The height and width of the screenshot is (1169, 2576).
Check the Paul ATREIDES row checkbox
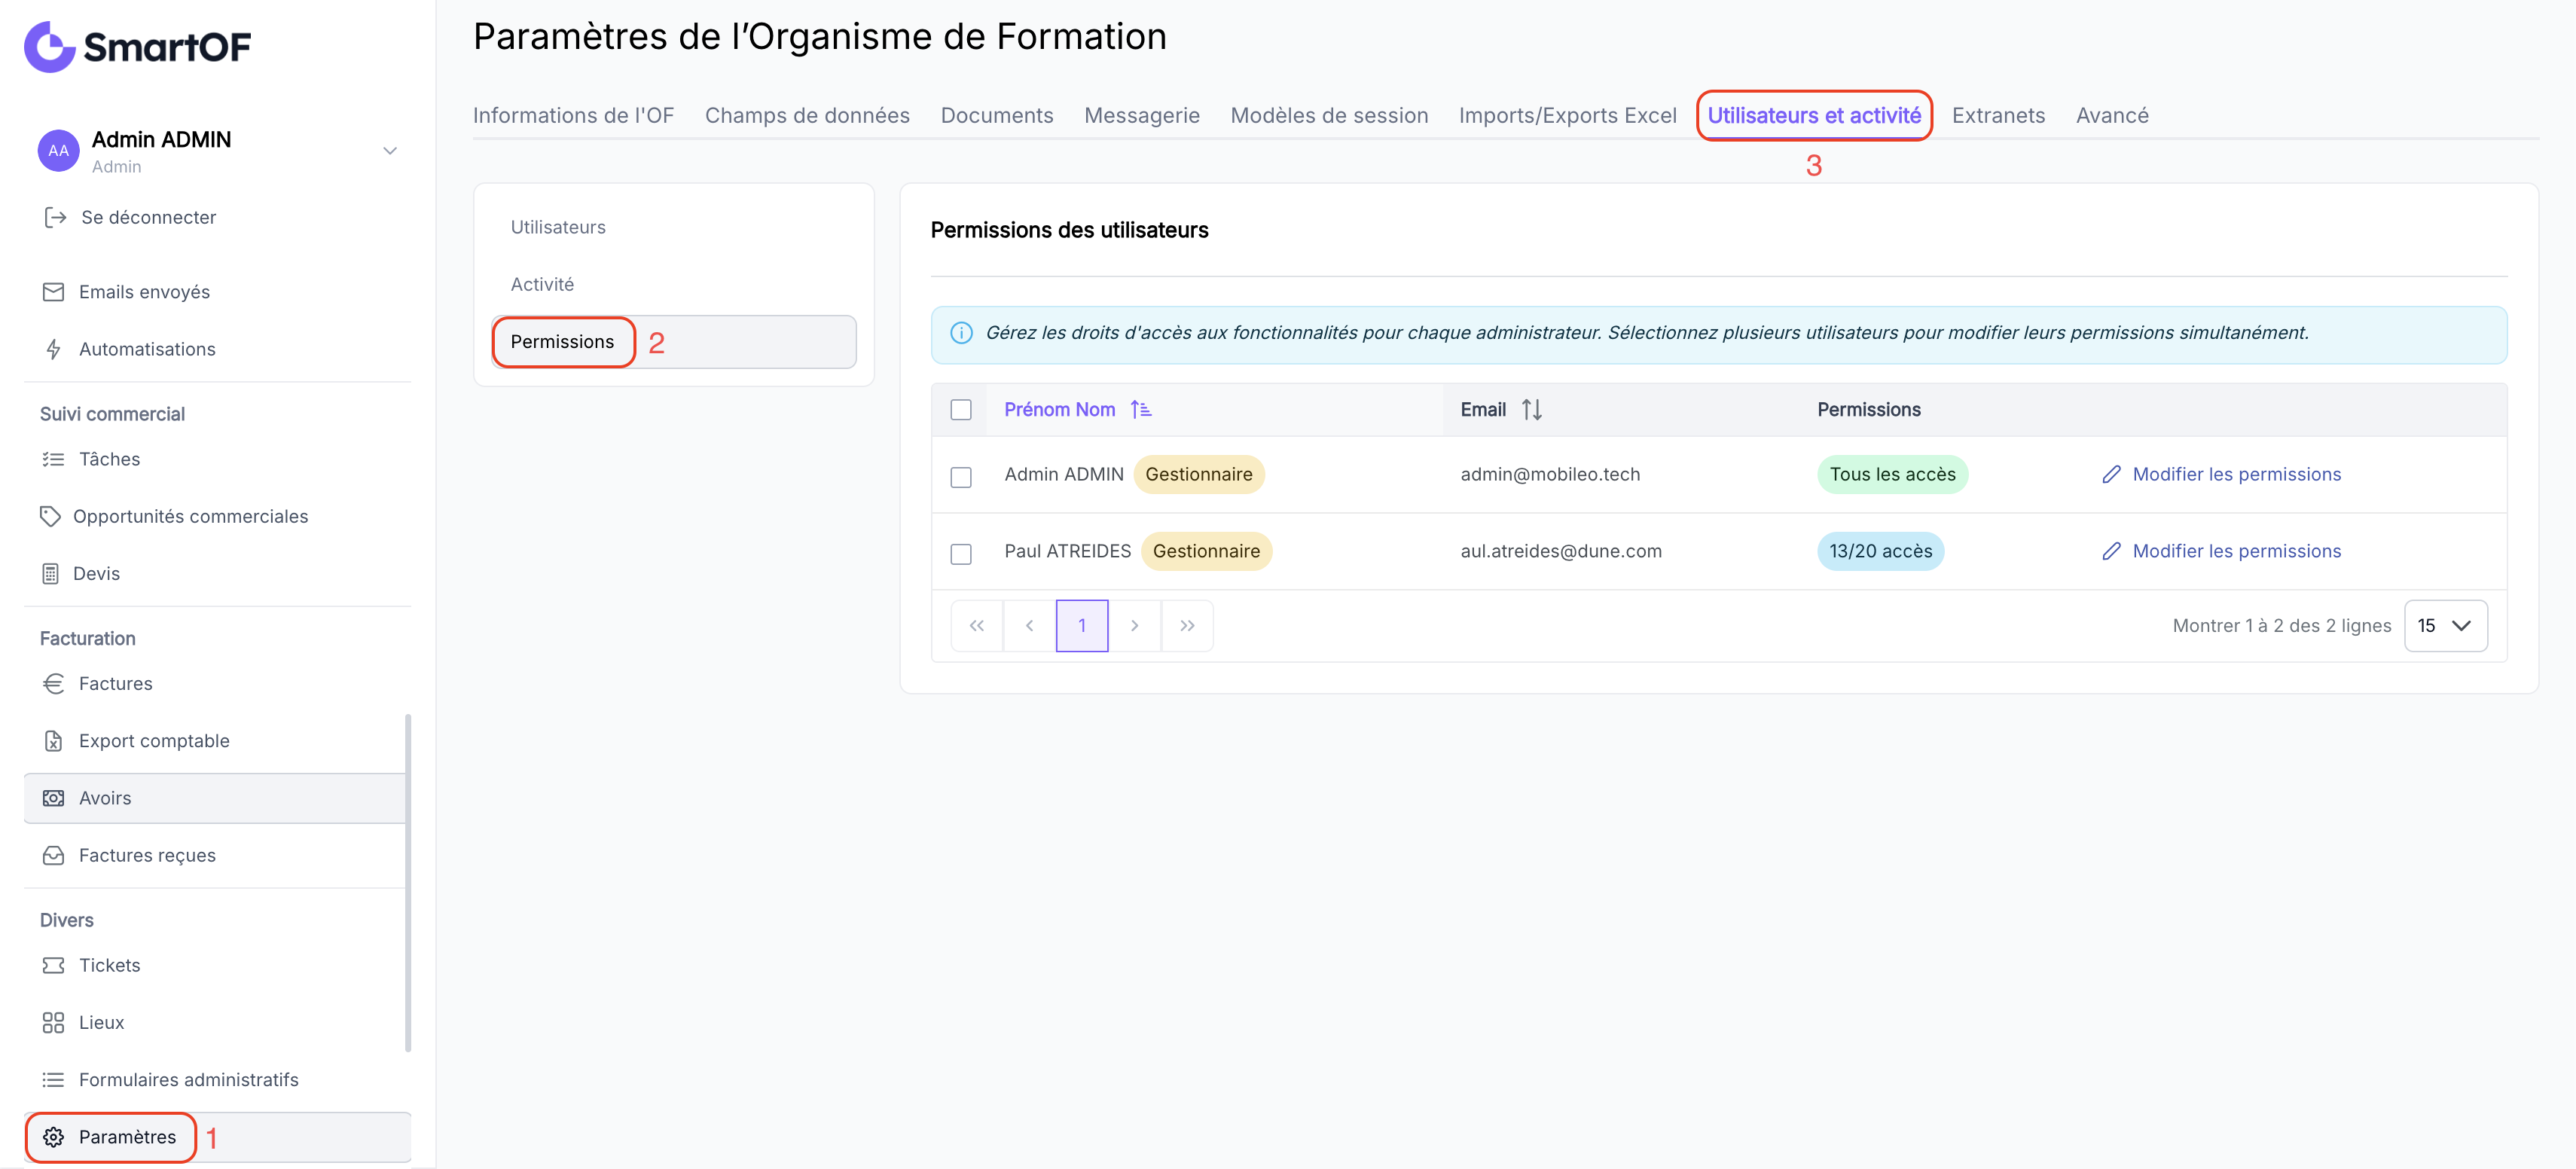pos(961,554)
